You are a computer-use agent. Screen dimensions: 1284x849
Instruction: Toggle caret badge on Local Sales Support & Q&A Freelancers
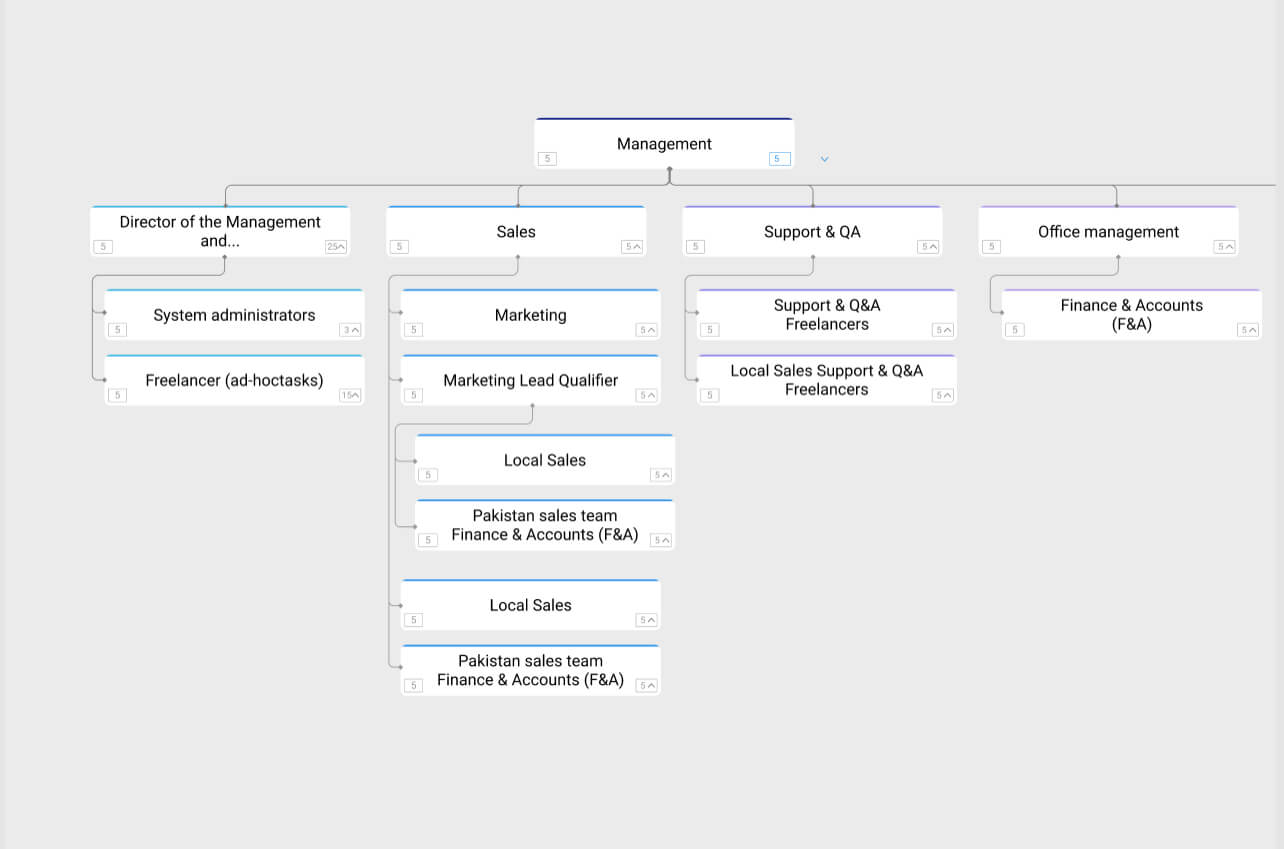point(943,395)
